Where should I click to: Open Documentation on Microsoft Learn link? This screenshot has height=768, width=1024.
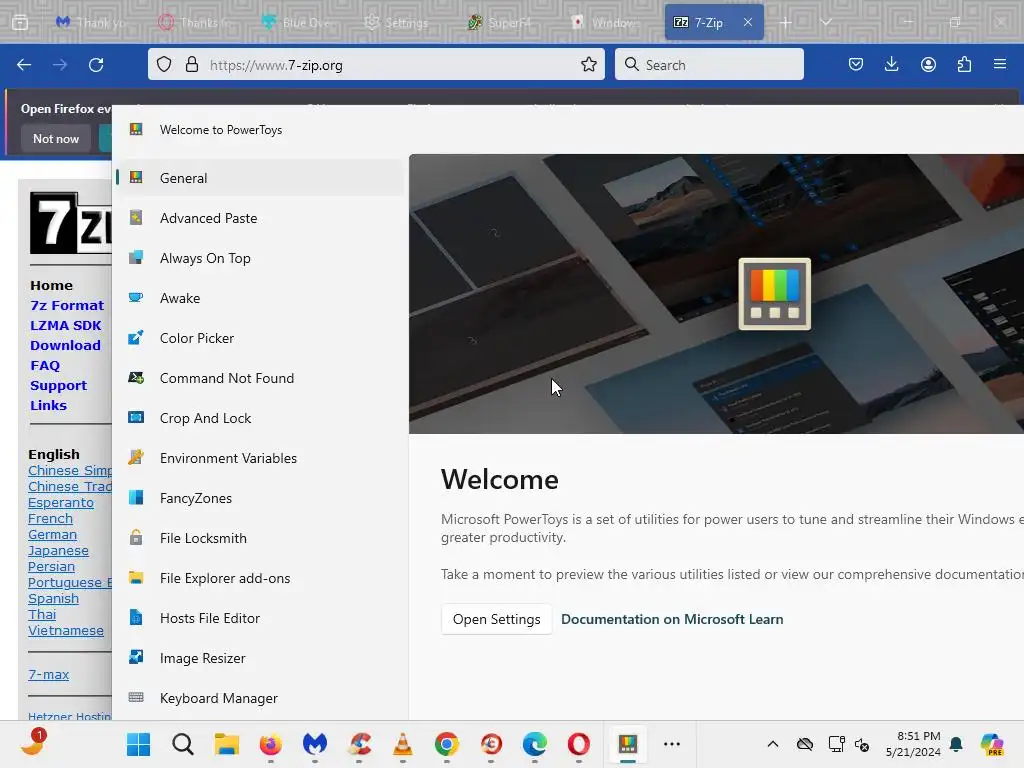pos(672,619)
